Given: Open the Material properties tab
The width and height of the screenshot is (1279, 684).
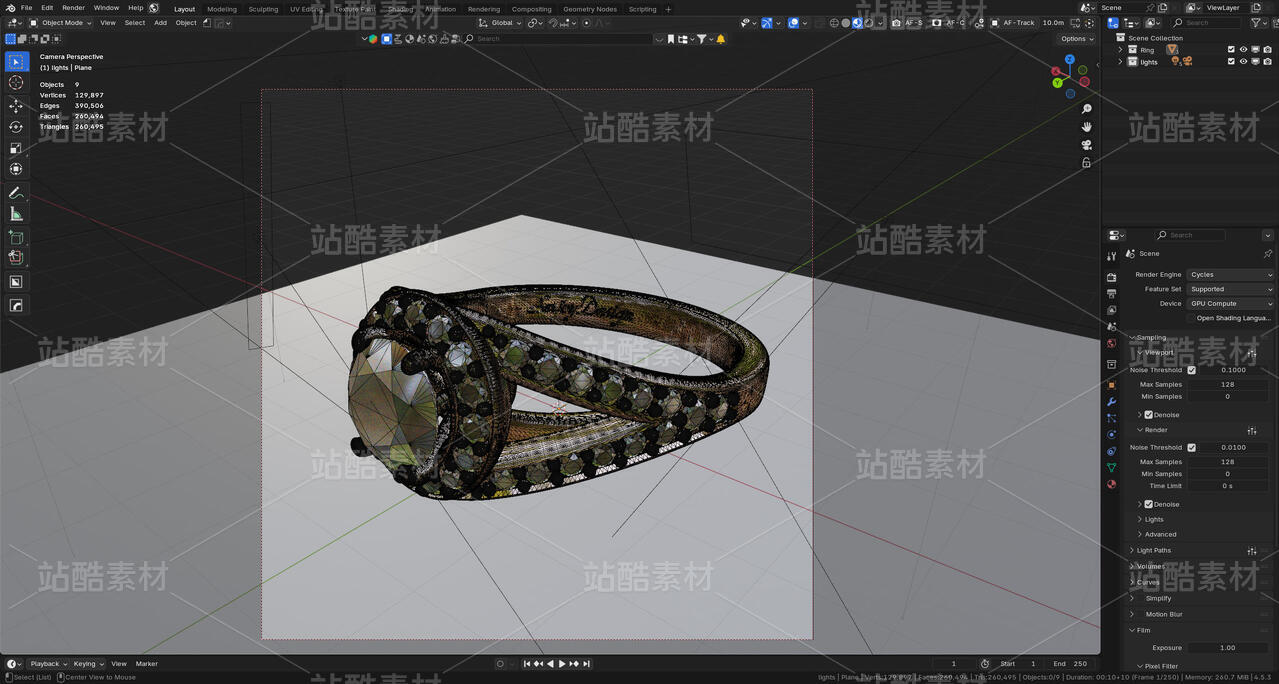Looking at the screenshot, I should tap(1111, 484).
